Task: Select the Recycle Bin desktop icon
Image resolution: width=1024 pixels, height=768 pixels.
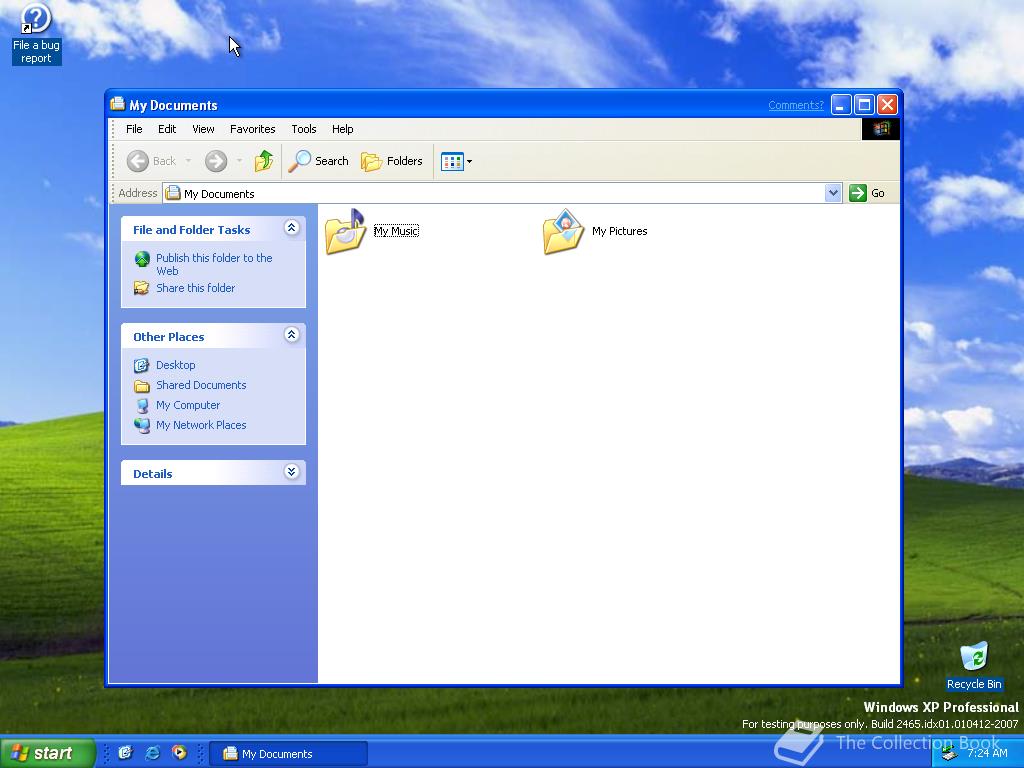Action: (974, 666)
